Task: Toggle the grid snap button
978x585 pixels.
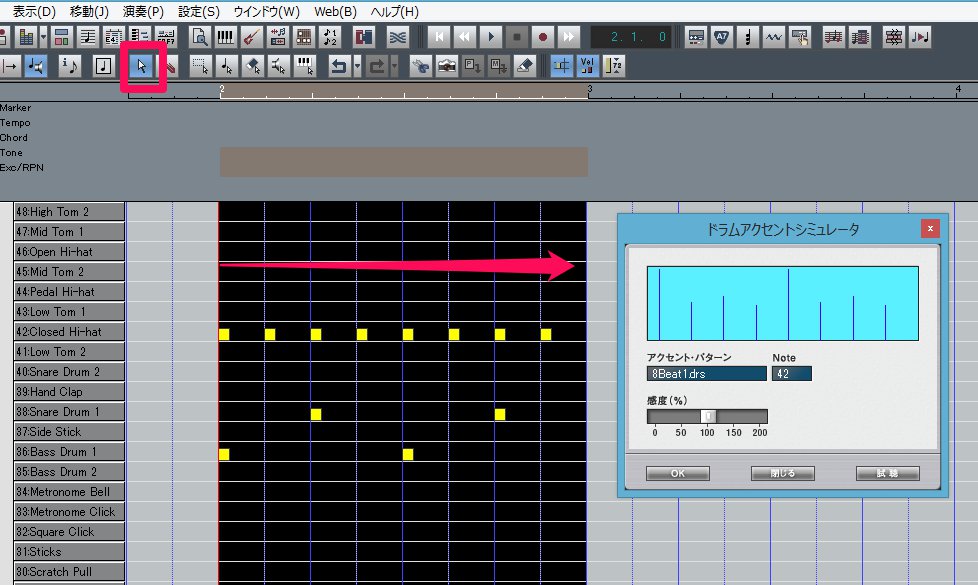Action: coord(562,66)
